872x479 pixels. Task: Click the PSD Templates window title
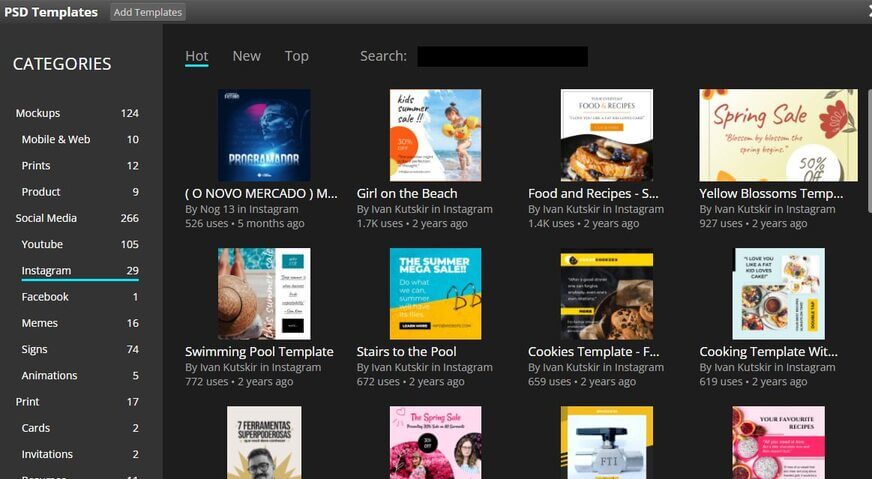click(x=51, y=12)
